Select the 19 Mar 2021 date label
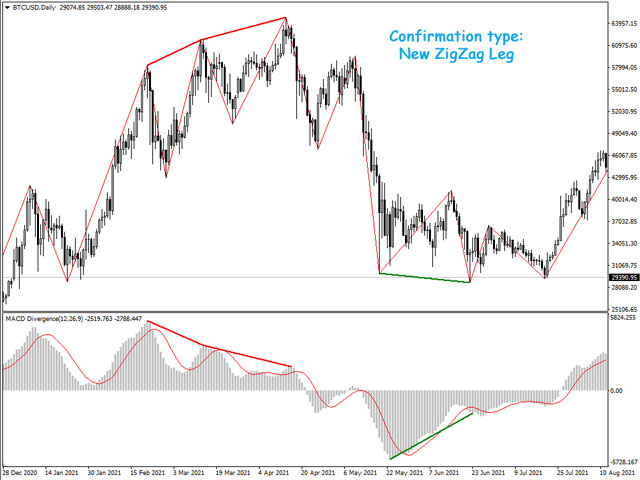Image resolution: width=640 pixels, height=480 pixels. tap(233, 473)
